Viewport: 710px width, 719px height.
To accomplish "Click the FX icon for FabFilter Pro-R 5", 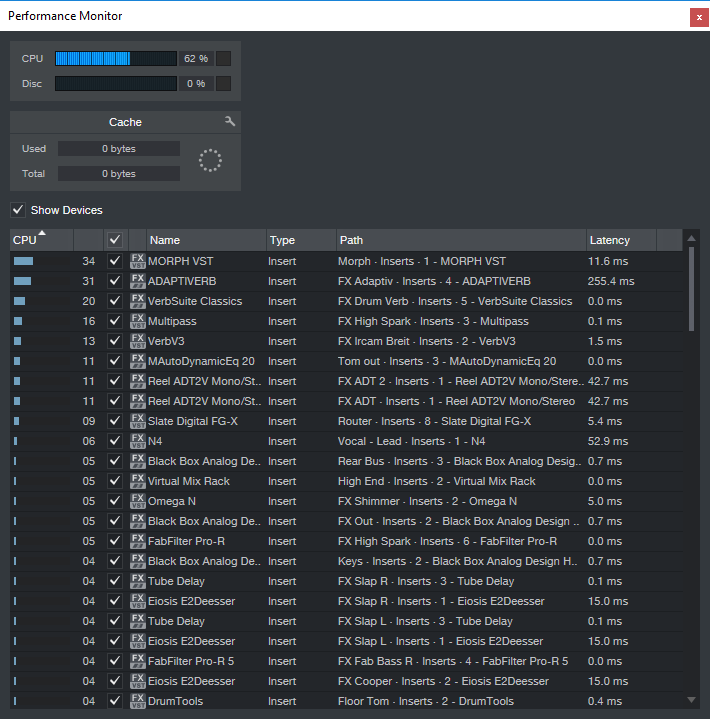I will coord(138,661).
